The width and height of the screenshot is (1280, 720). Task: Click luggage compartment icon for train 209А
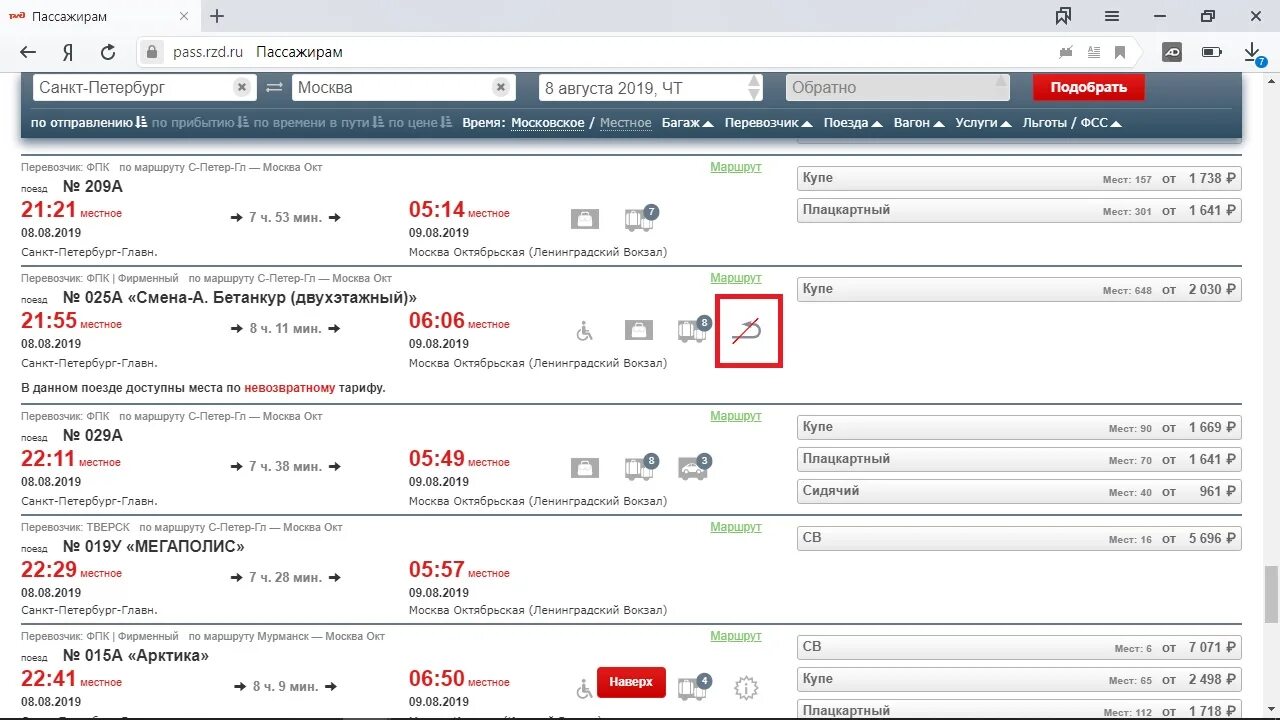tap(639, 217)
